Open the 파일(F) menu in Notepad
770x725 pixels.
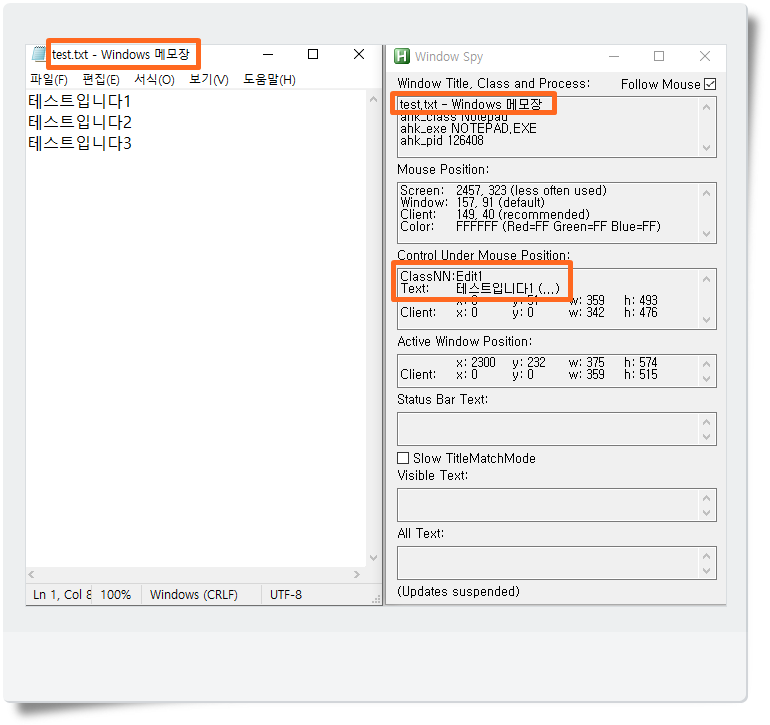[x=49, y=80]
